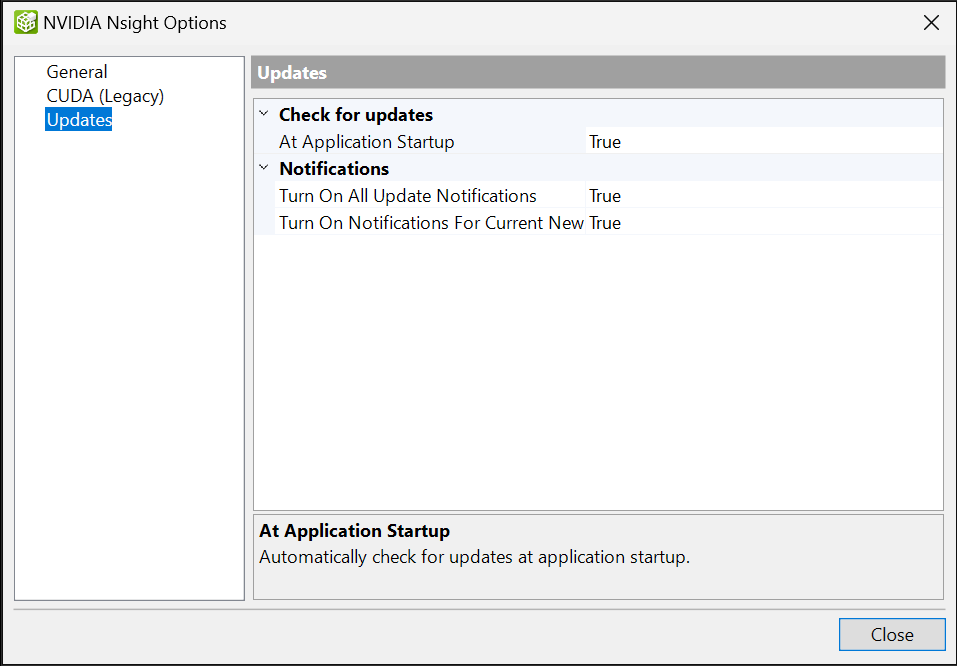Image resolution: width=957 pixels, height=666 pixels.
Task: Select Turn On Notifications For Current New row
Action: (x=431, y=222)
